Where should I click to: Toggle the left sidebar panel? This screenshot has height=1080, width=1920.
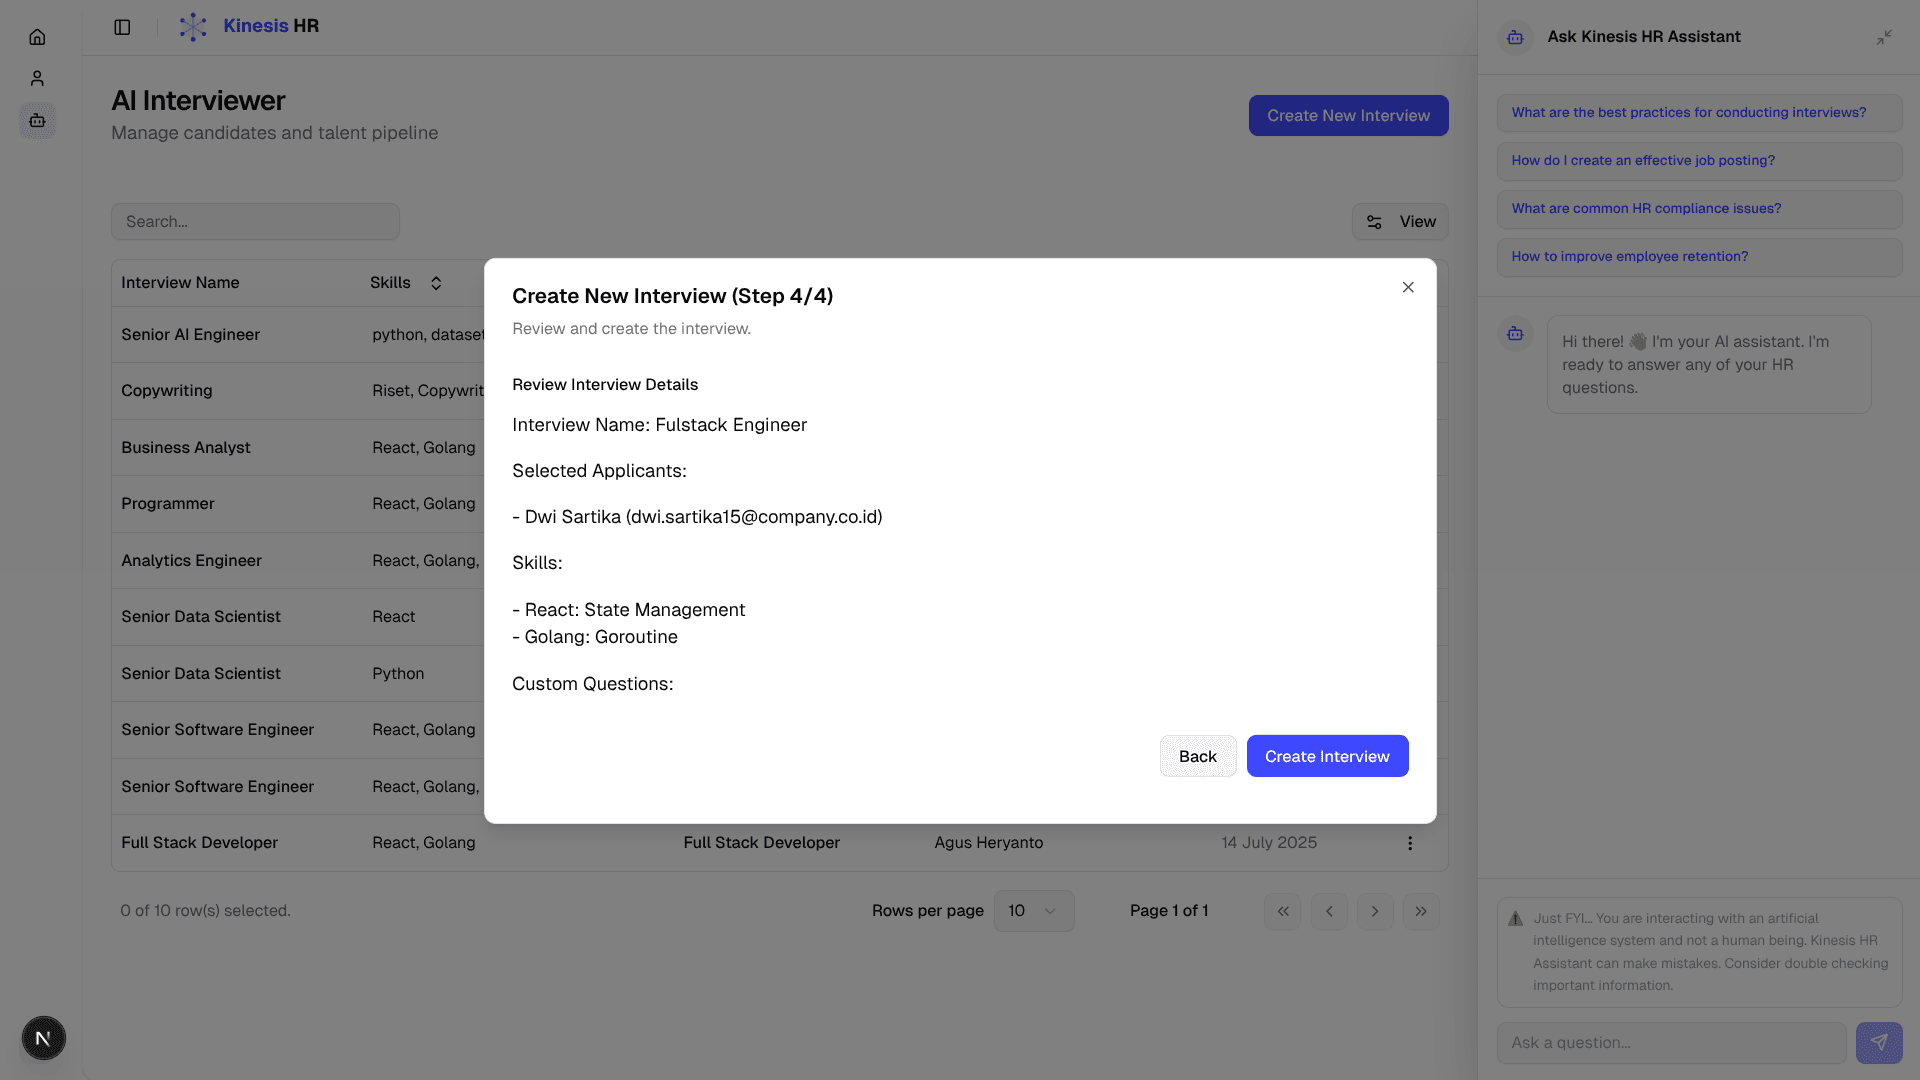122,27
